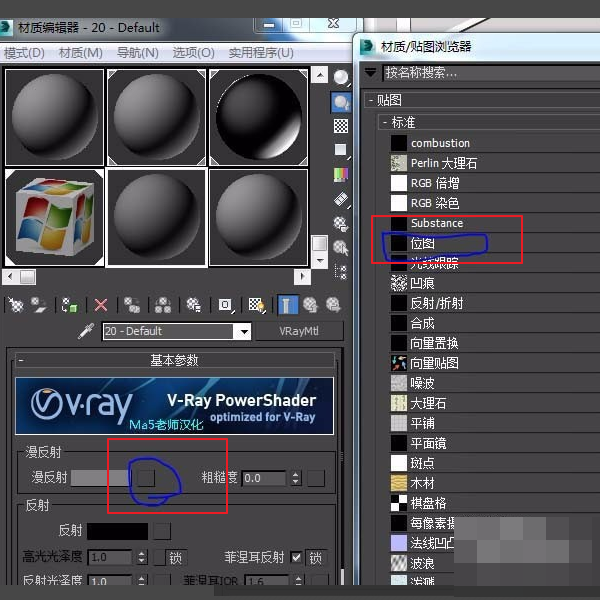This screenshot has height=600, width=600.
Task: Collapse the 标准 subgroup
Action: coord(385,122)
